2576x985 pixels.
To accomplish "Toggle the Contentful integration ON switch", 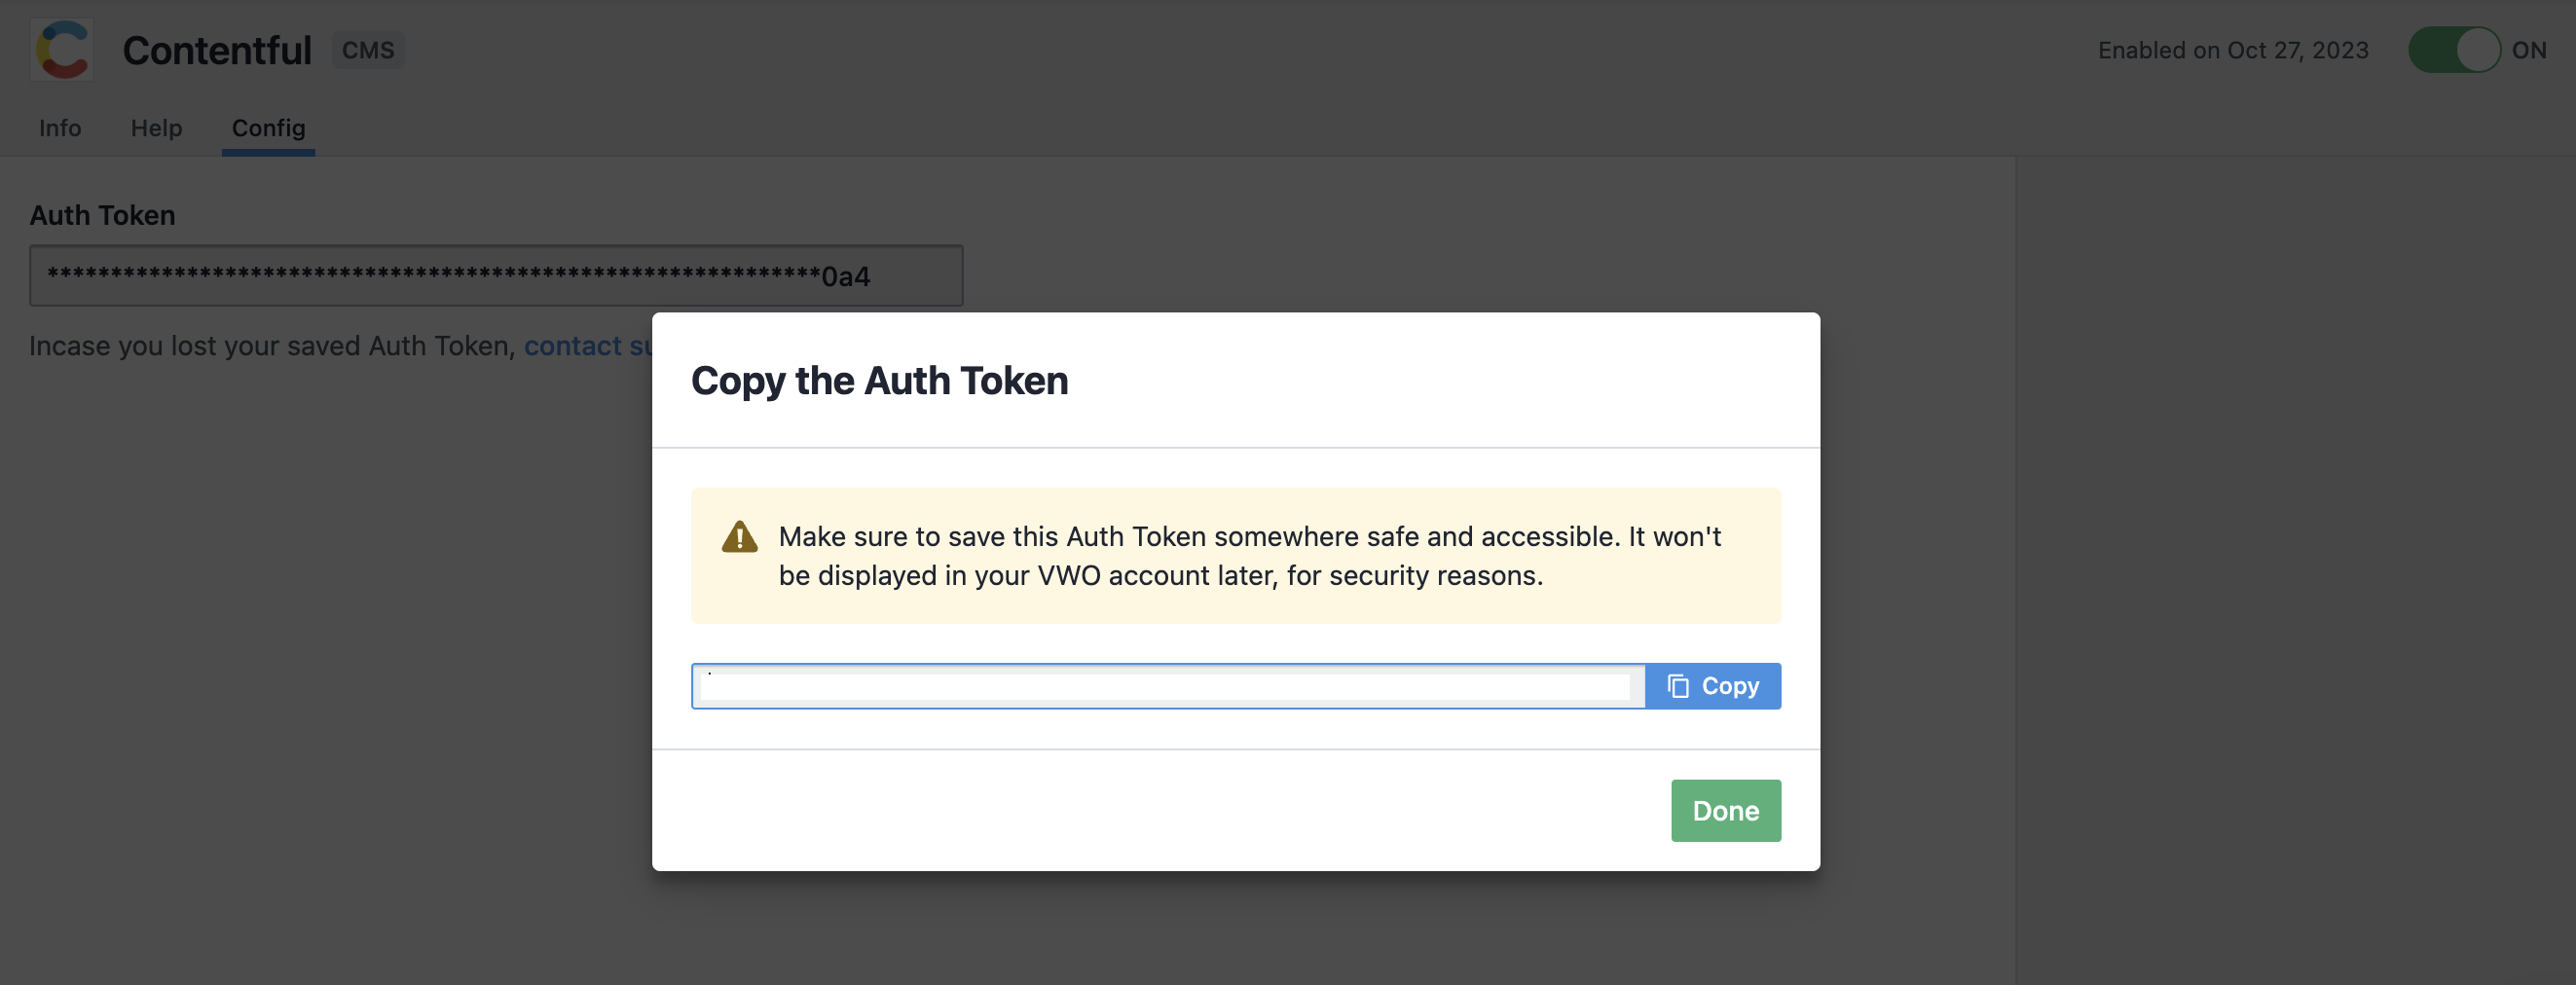I will tap(2453, 49).
